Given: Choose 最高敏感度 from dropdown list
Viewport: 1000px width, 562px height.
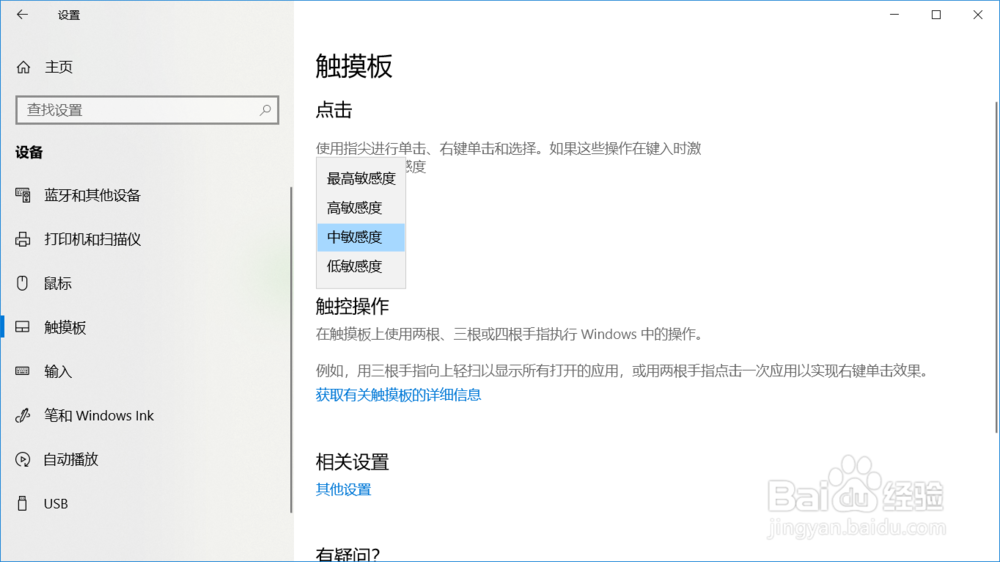Looking at the screenshot, I should [x=361, y=179].
